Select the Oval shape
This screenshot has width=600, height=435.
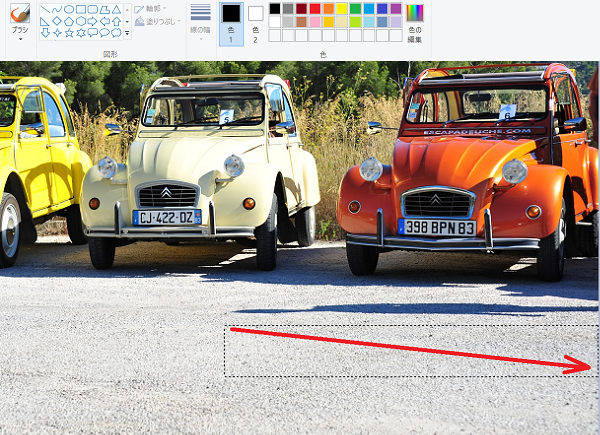[68, 9]
